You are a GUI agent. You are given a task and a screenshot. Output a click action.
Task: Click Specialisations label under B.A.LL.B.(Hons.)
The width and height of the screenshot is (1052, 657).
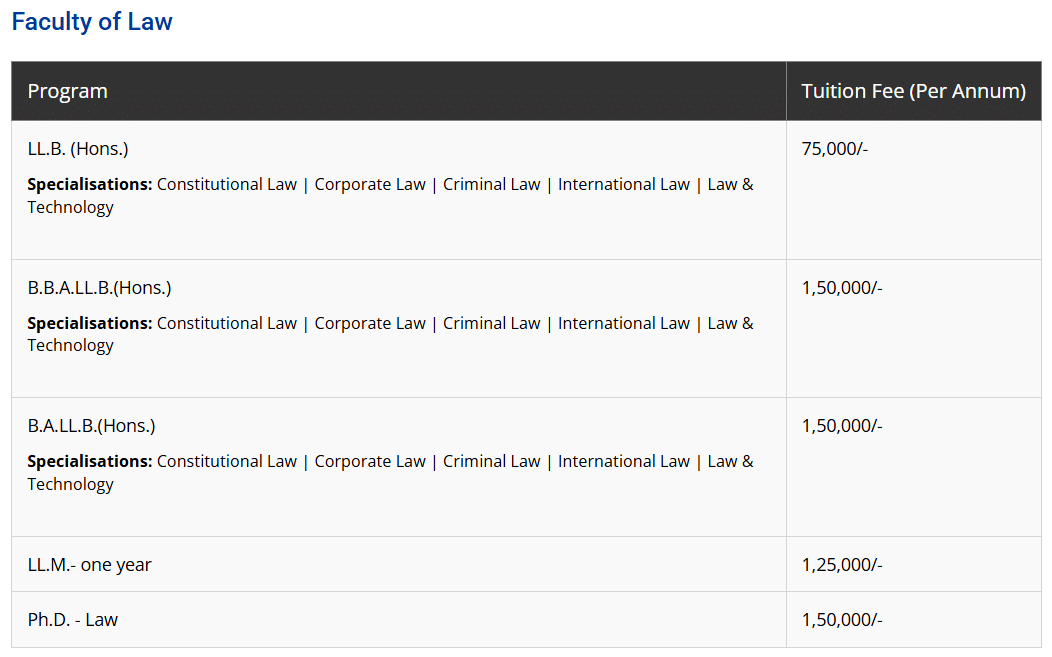[89, 461]
